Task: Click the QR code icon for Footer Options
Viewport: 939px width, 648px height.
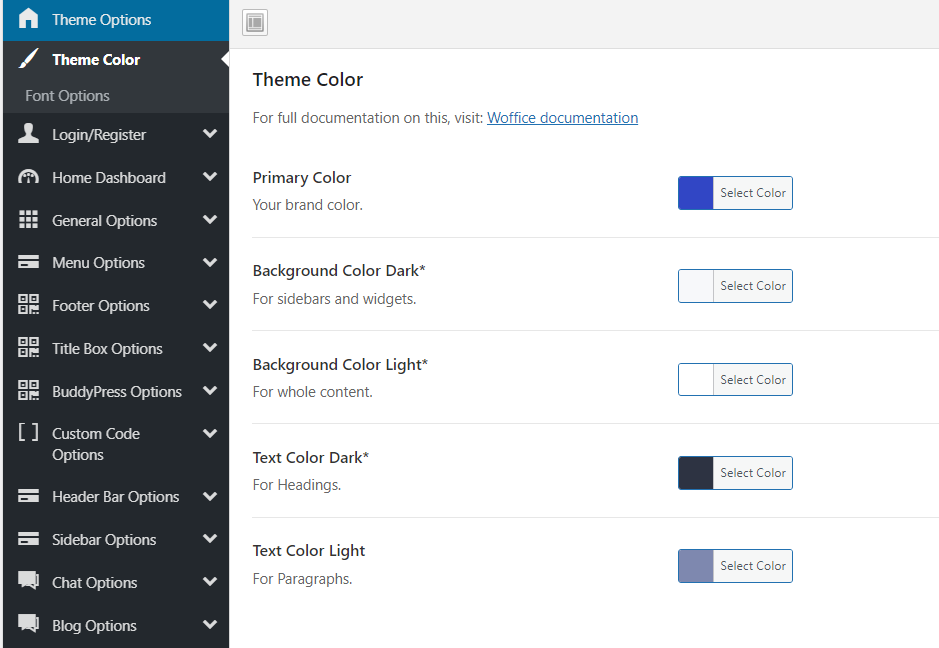Action: [x=29, y=305]
